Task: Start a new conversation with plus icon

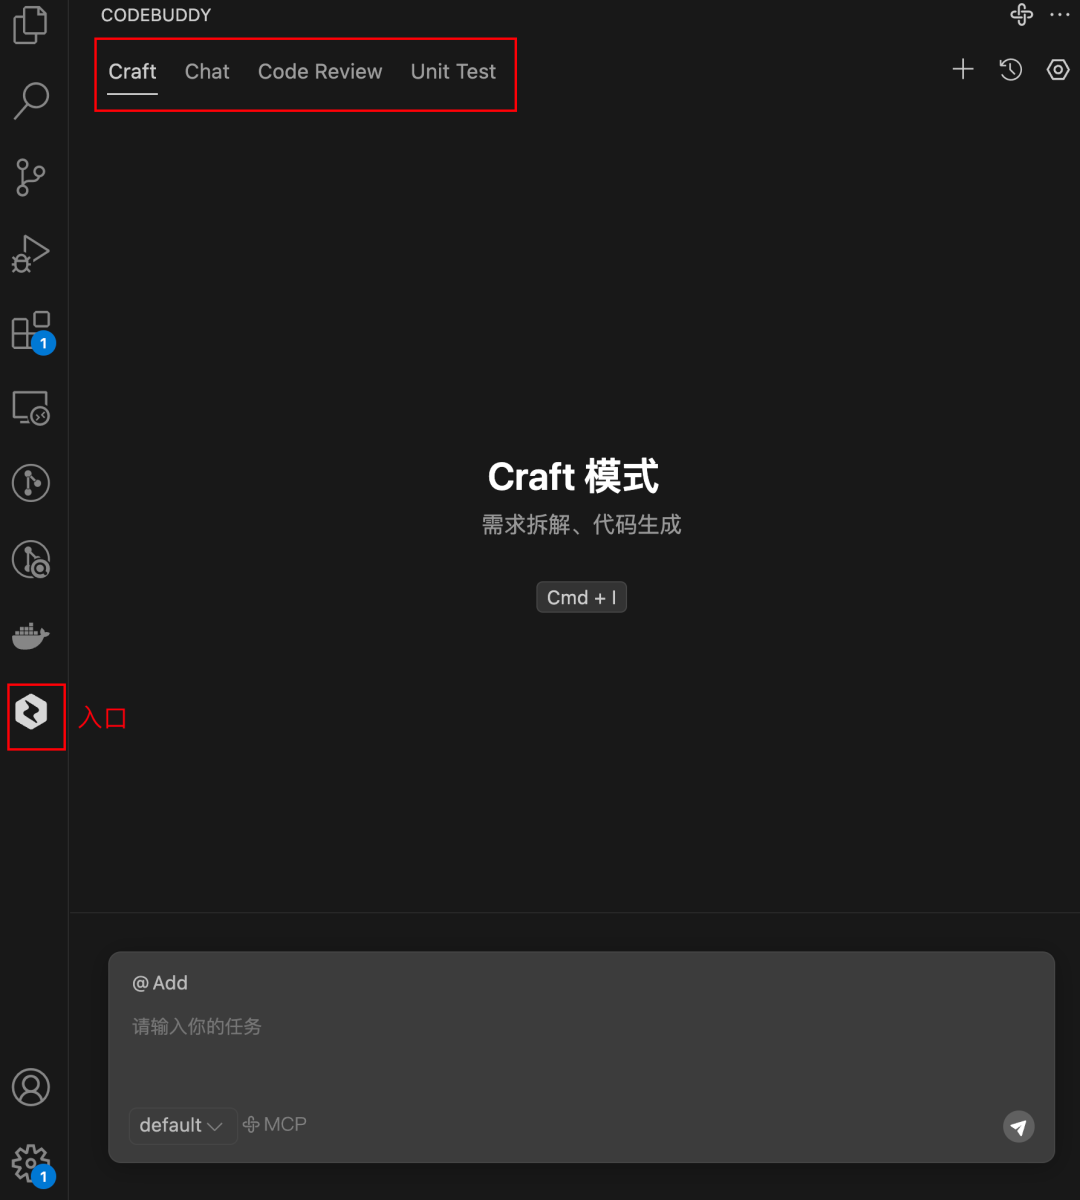Action: [x=963, y=69]
